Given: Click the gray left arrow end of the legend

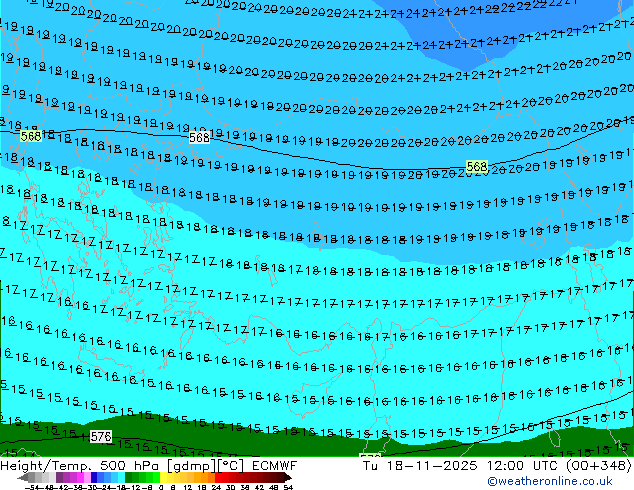Looking at the screenshot, I should click(x=22, y=477).
